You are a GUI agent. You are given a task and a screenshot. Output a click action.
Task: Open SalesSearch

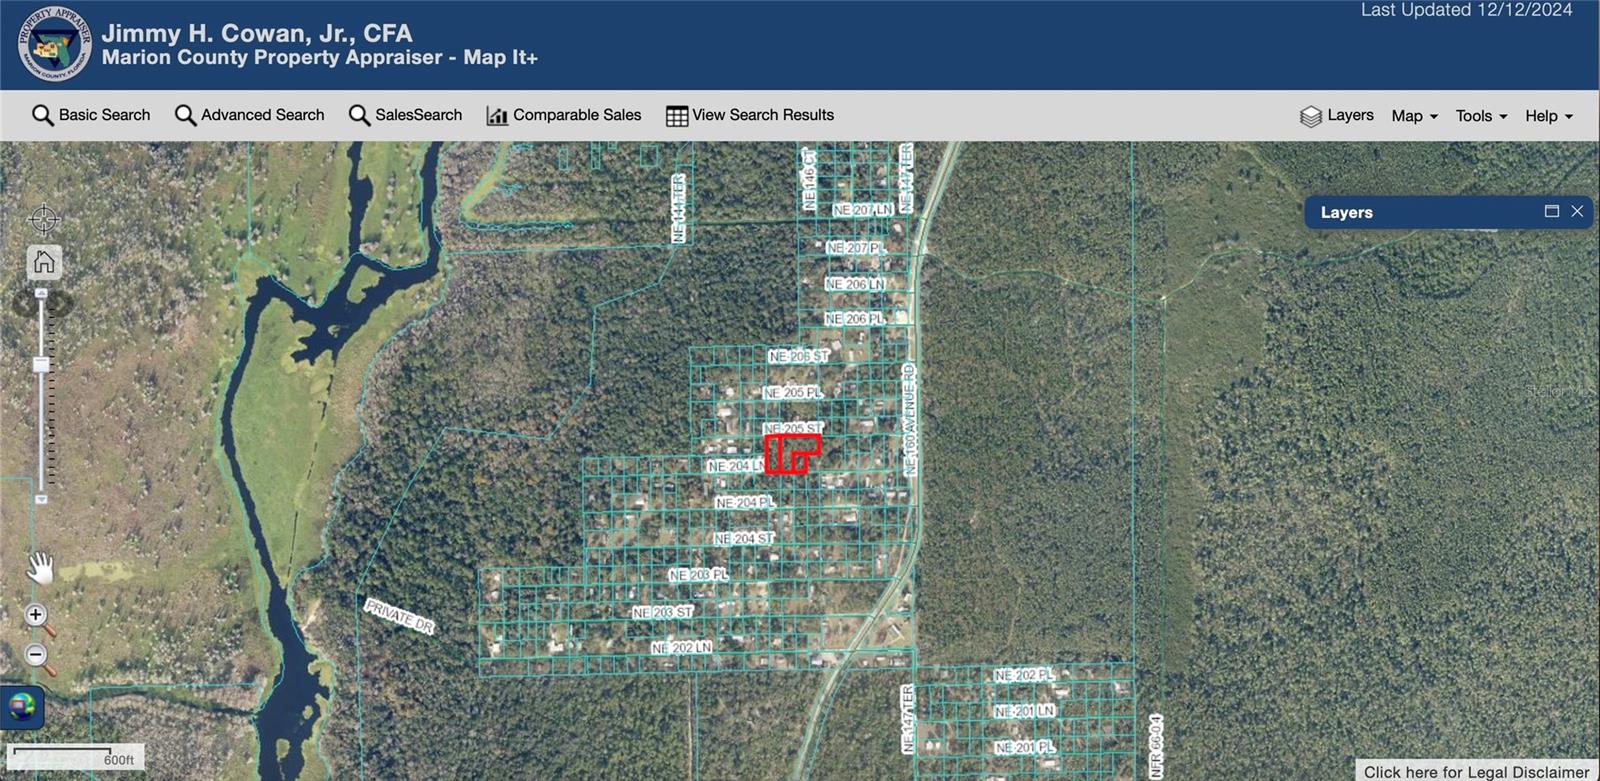click(405, 115)
